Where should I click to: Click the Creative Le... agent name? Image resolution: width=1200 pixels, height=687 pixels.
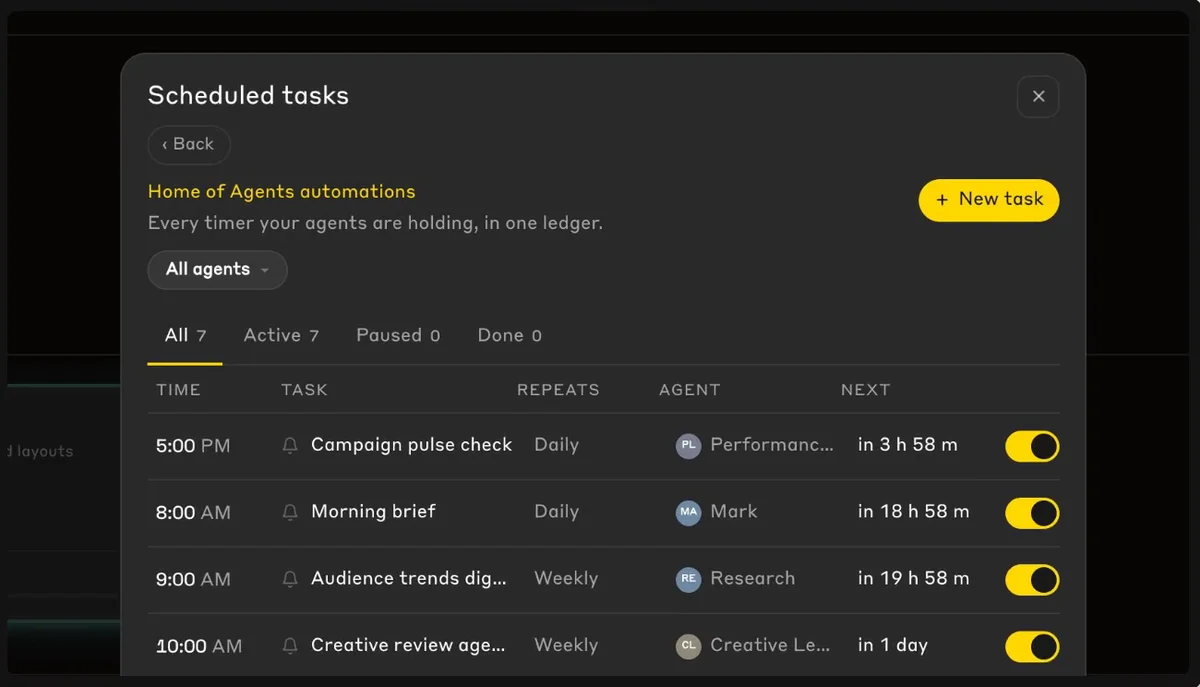[770, 645]
